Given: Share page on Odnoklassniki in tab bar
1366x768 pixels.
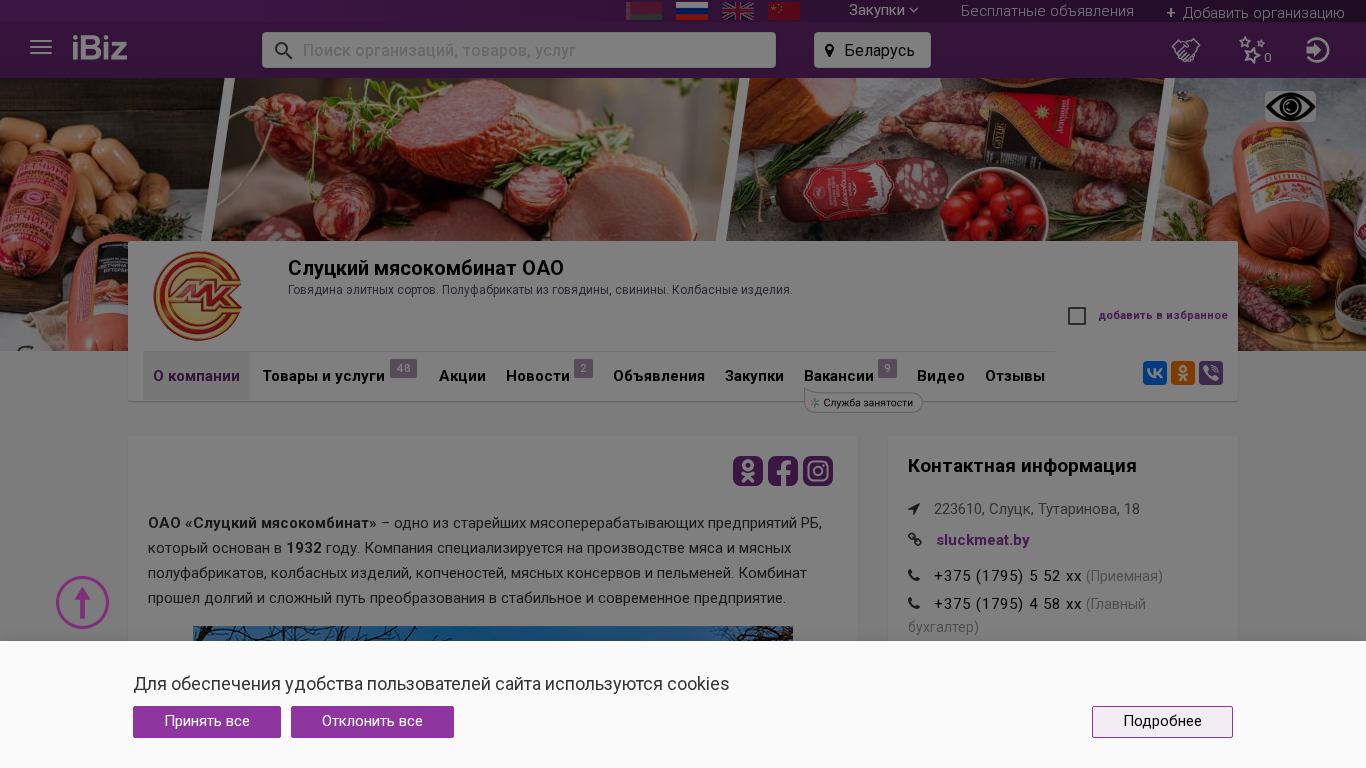Looking at the screenshot, I should coord(1183,373).
